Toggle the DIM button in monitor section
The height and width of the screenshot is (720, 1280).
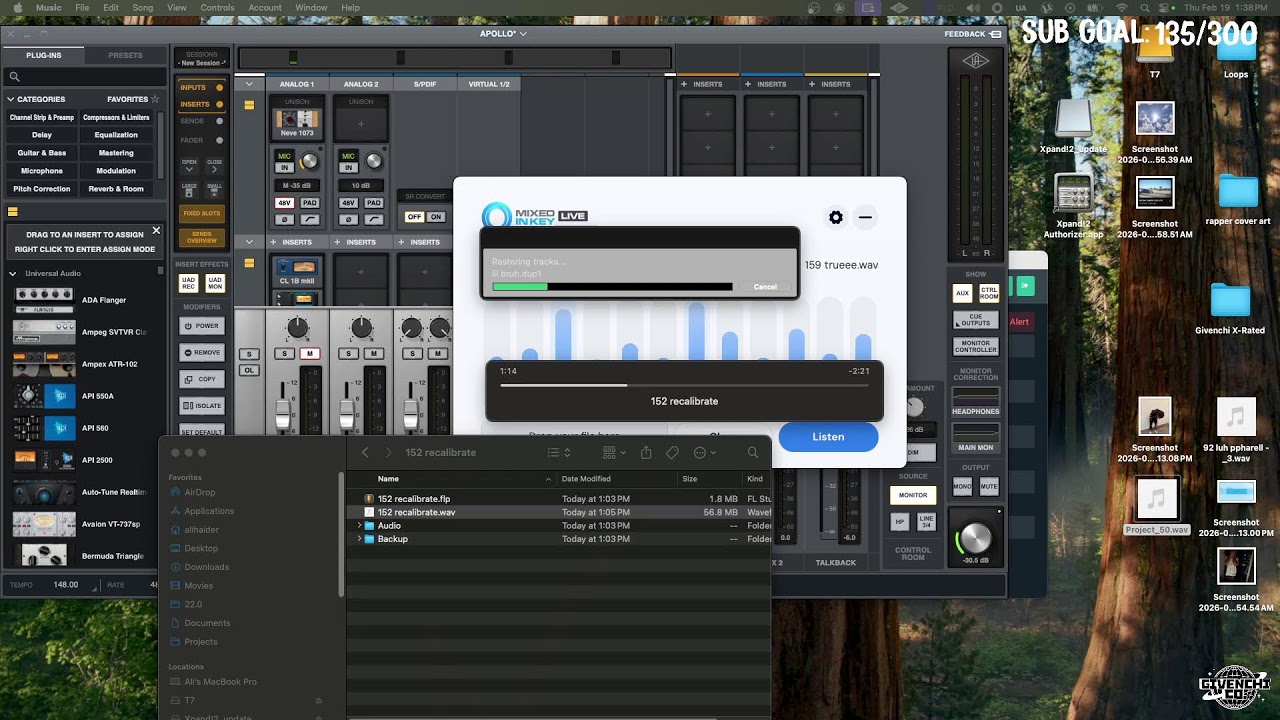[913, 452]
